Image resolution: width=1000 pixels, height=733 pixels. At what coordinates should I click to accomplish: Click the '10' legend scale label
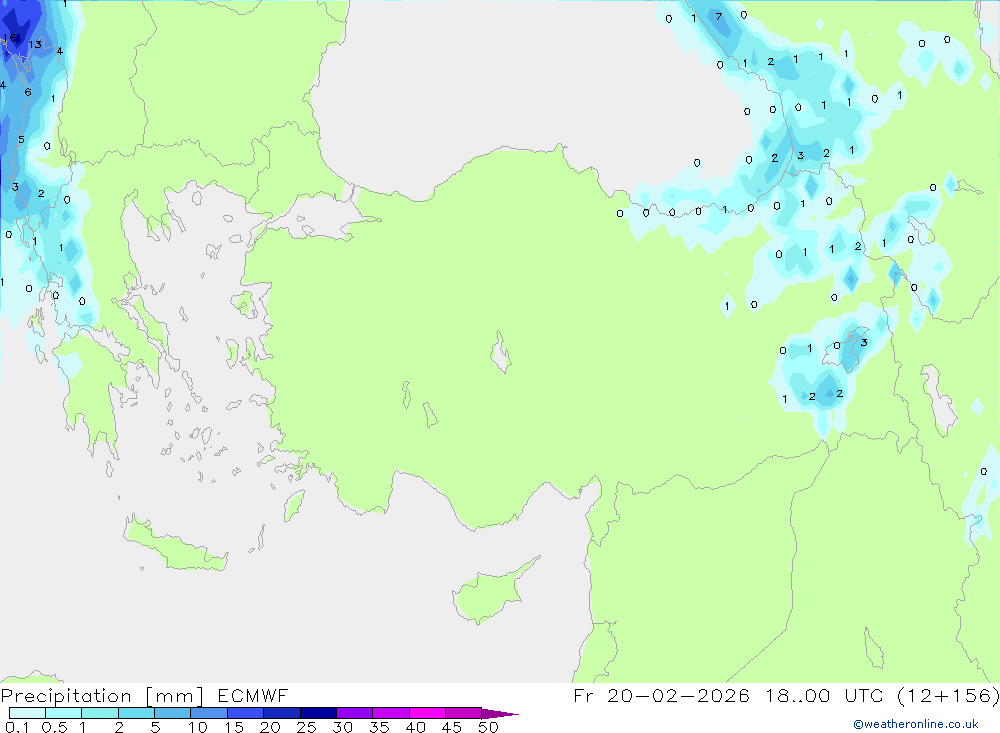point(197,727)
